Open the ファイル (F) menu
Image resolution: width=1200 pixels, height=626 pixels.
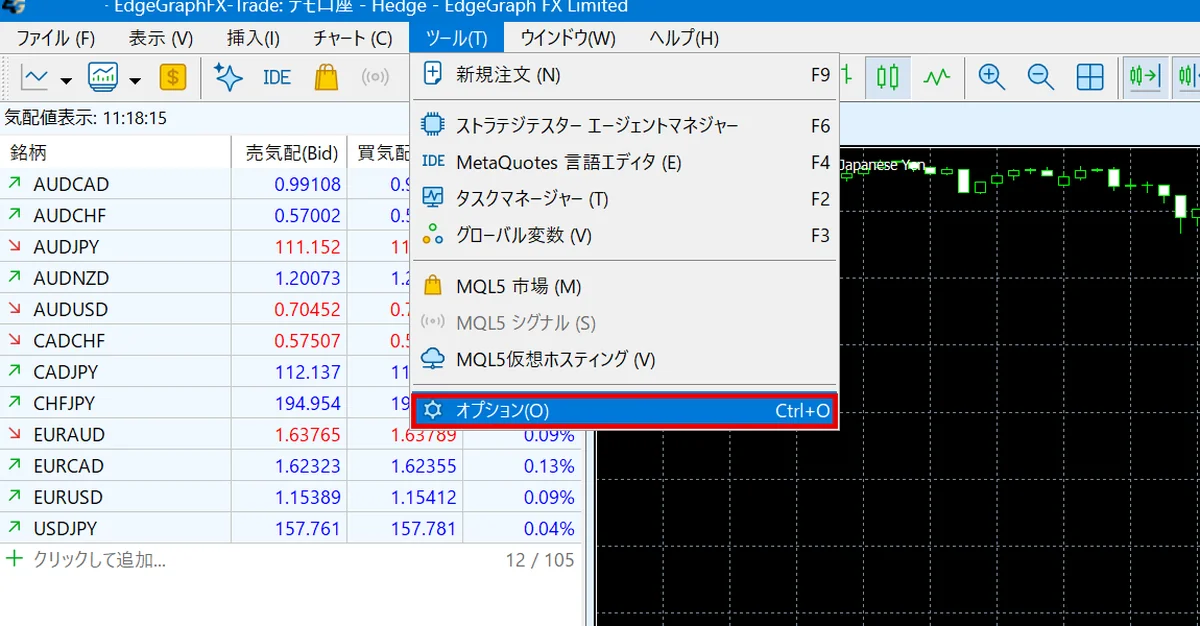click(x=56, y=39)
